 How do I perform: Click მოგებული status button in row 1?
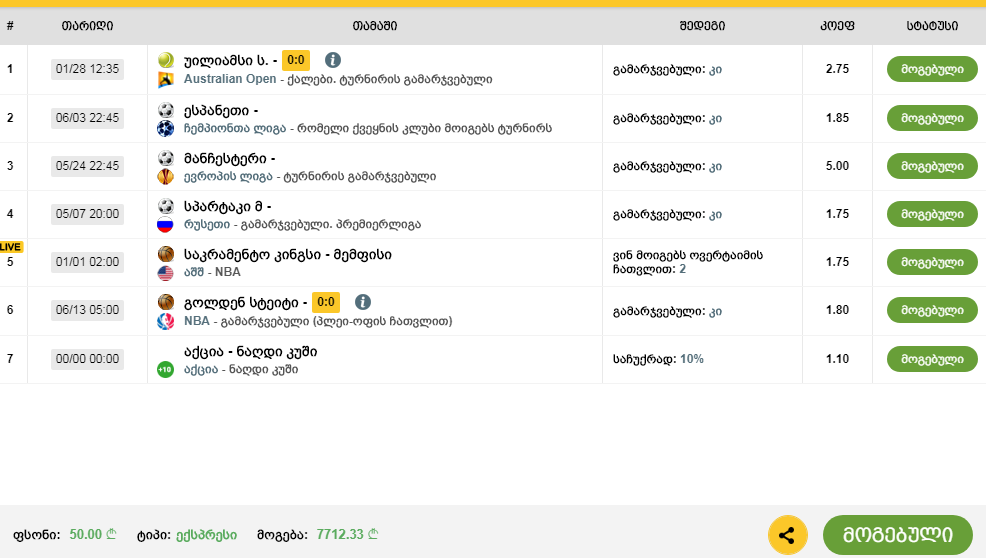click(932, 69)
